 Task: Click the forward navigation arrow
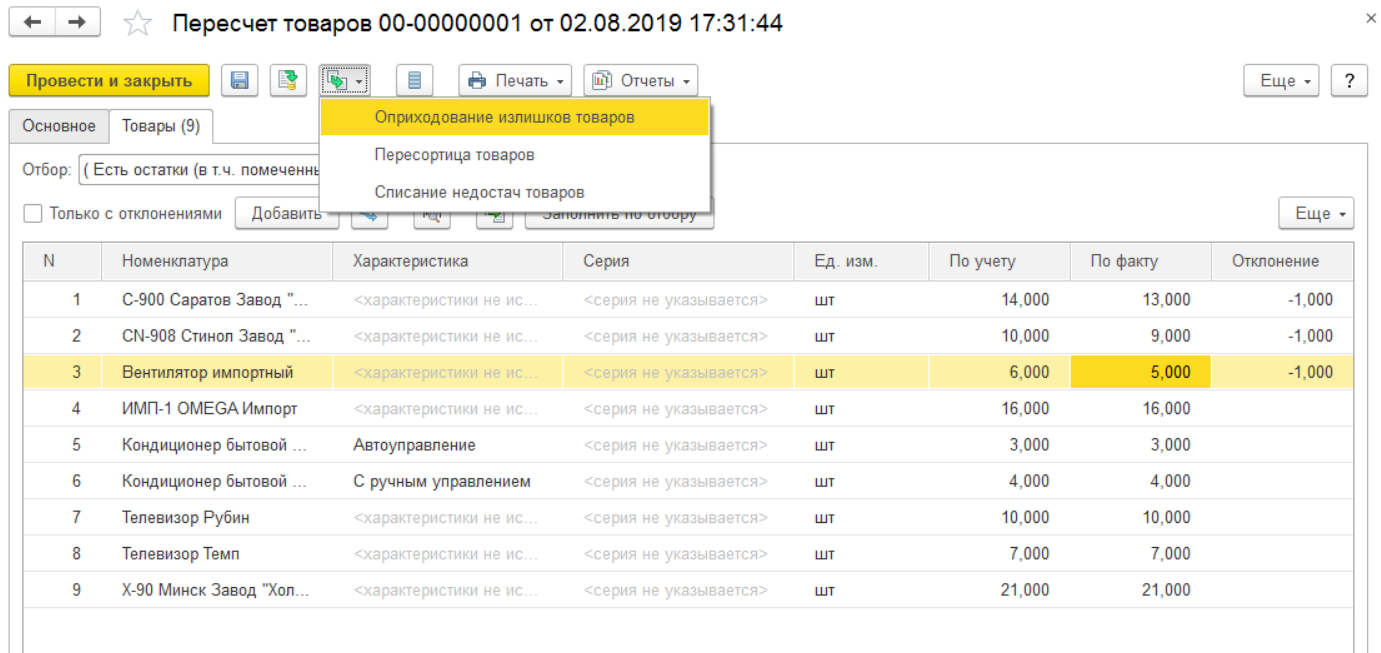tap(78, 23)
